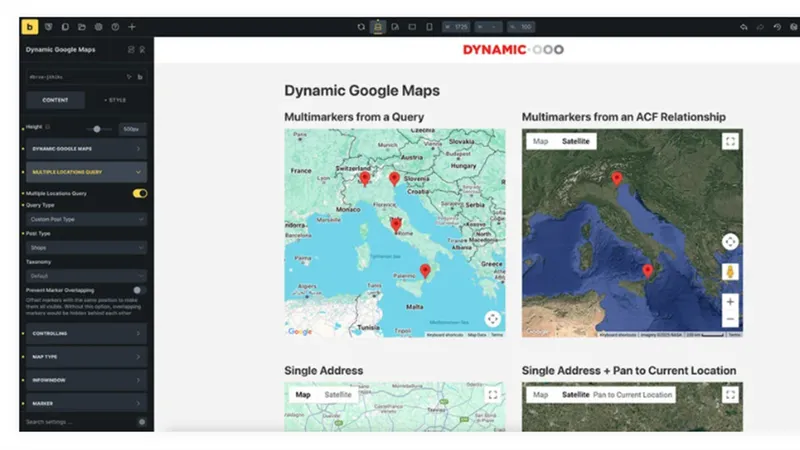Open the settings gear in top toolbar
Image resolution: width=800 pixels, height=450 pixels.
point(98,27)
